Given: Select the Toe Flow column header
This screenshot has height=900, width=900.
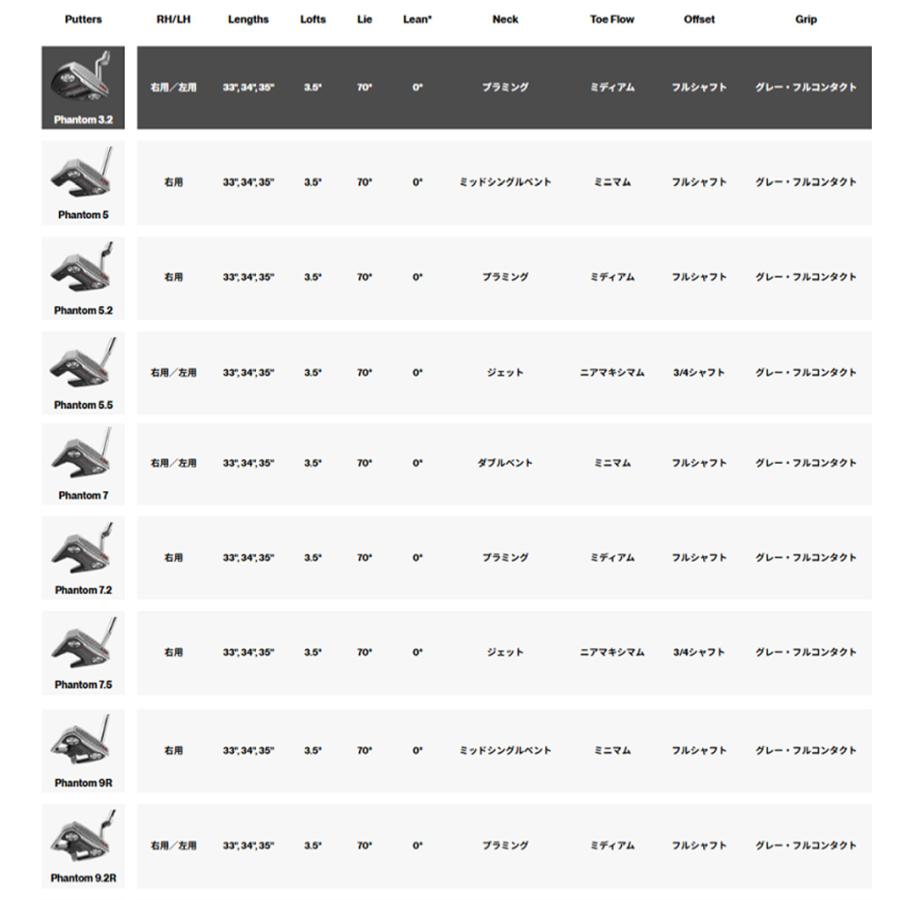Looking at the screenshot, I should tap(612, 19).
